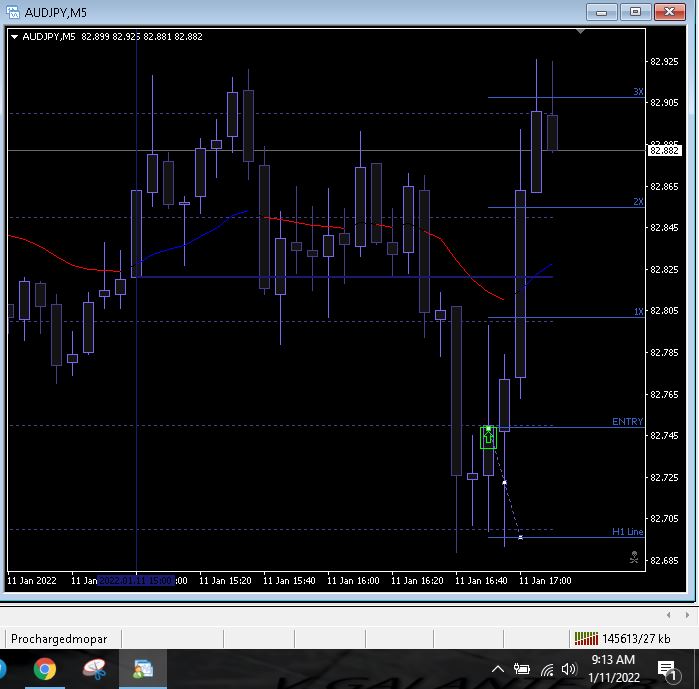Select the H1 Line label

click(x=627, y=532)
